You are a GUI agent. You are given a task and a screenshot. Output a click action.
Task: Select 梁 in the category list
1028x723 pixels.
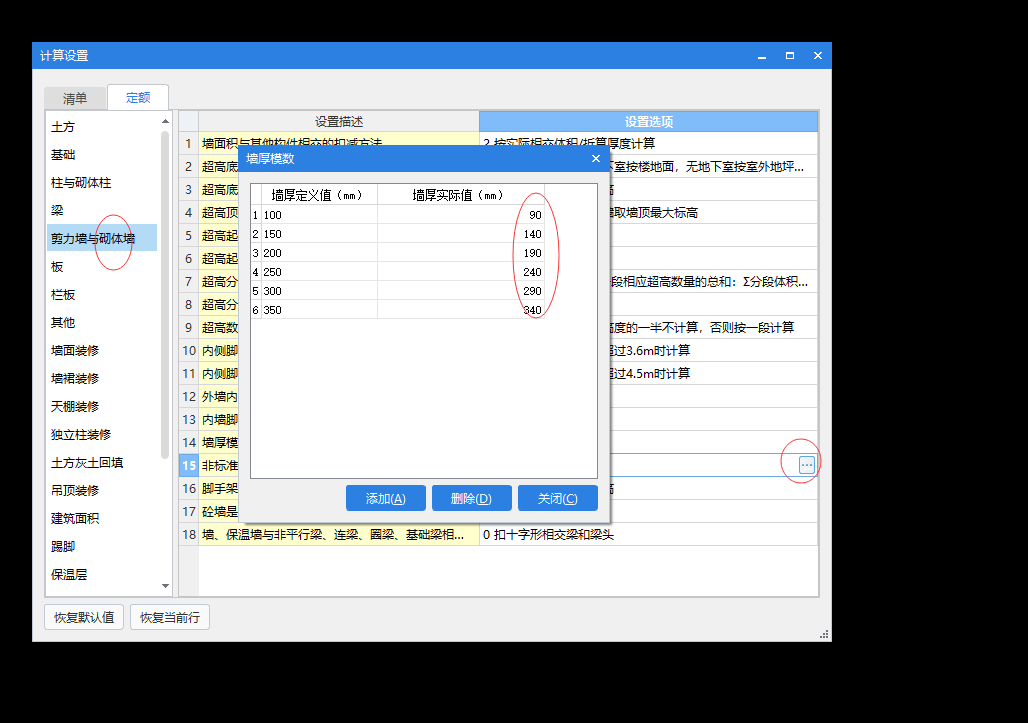pos(102,210)
